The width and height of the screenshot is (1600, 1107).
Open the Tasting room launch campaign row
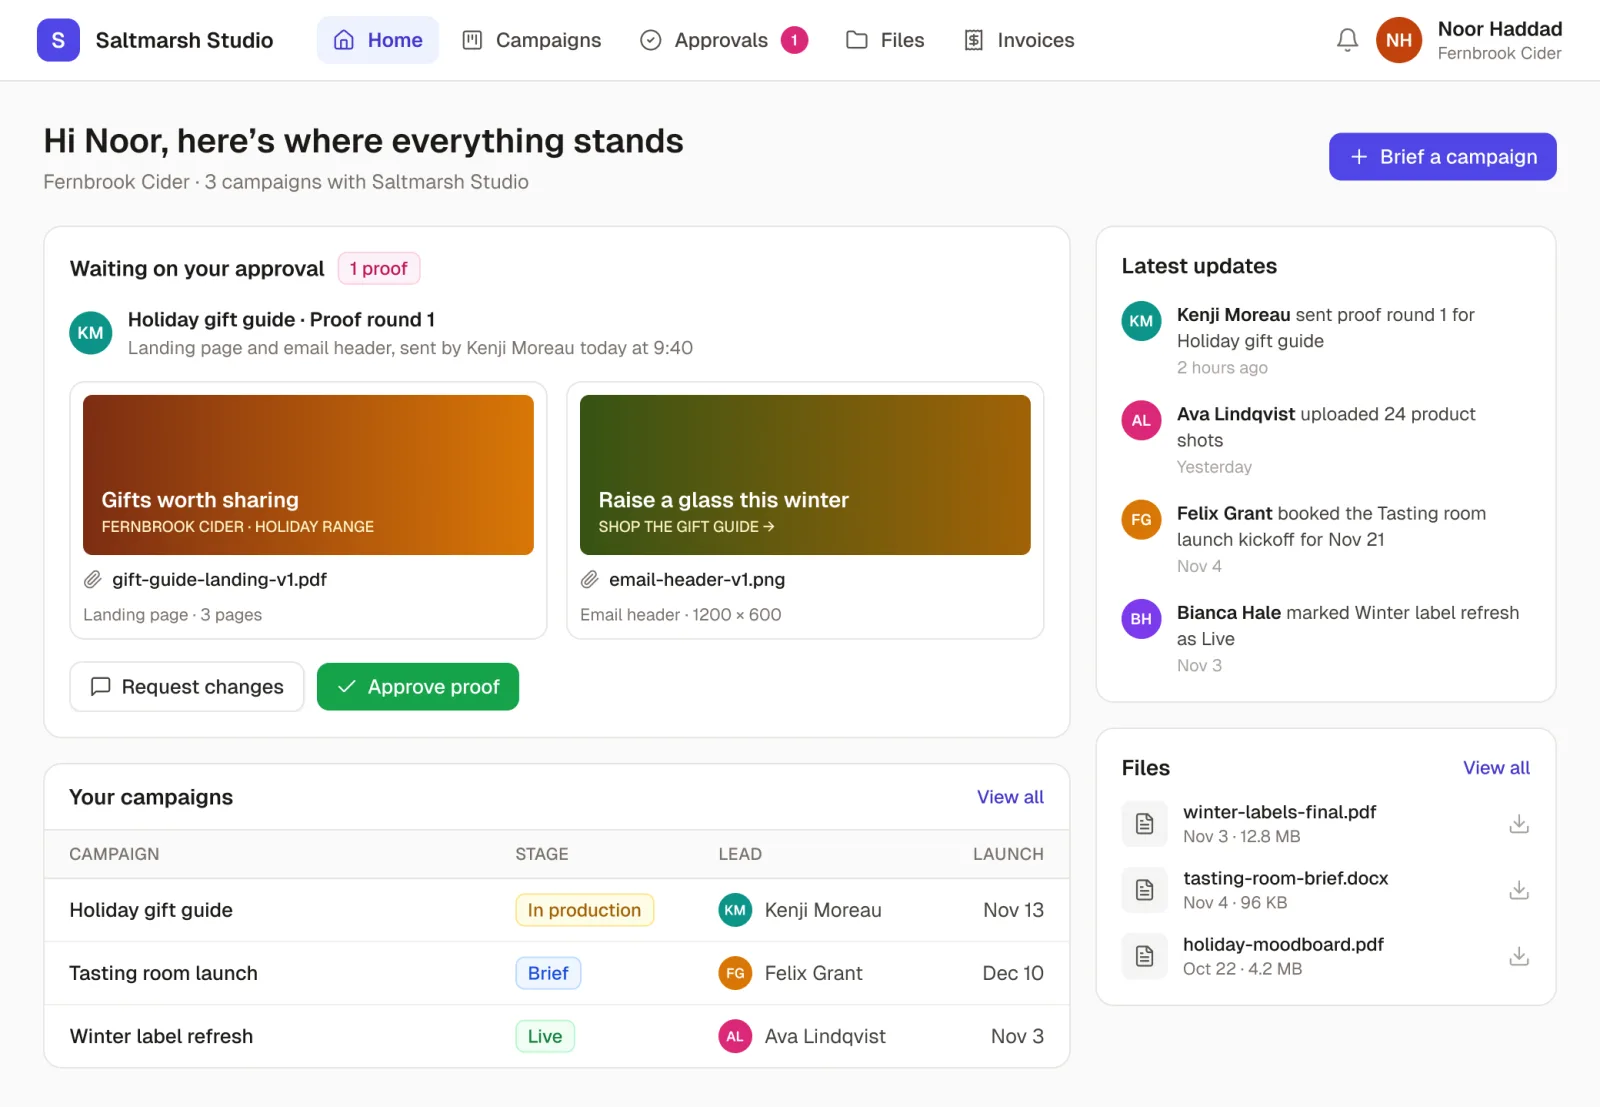[x=556, y=973]
